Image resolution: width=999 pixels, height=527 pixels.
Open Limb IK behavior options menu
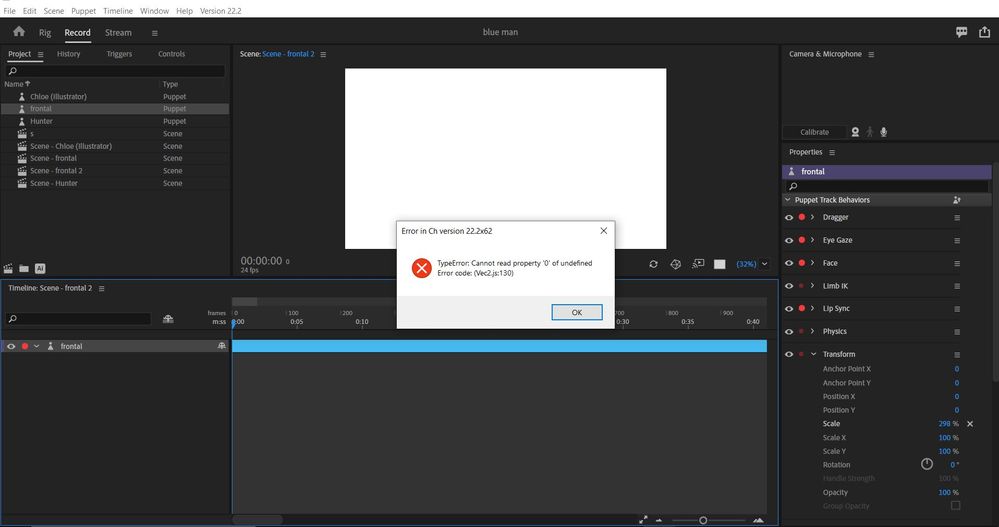[x=956, y=287]
